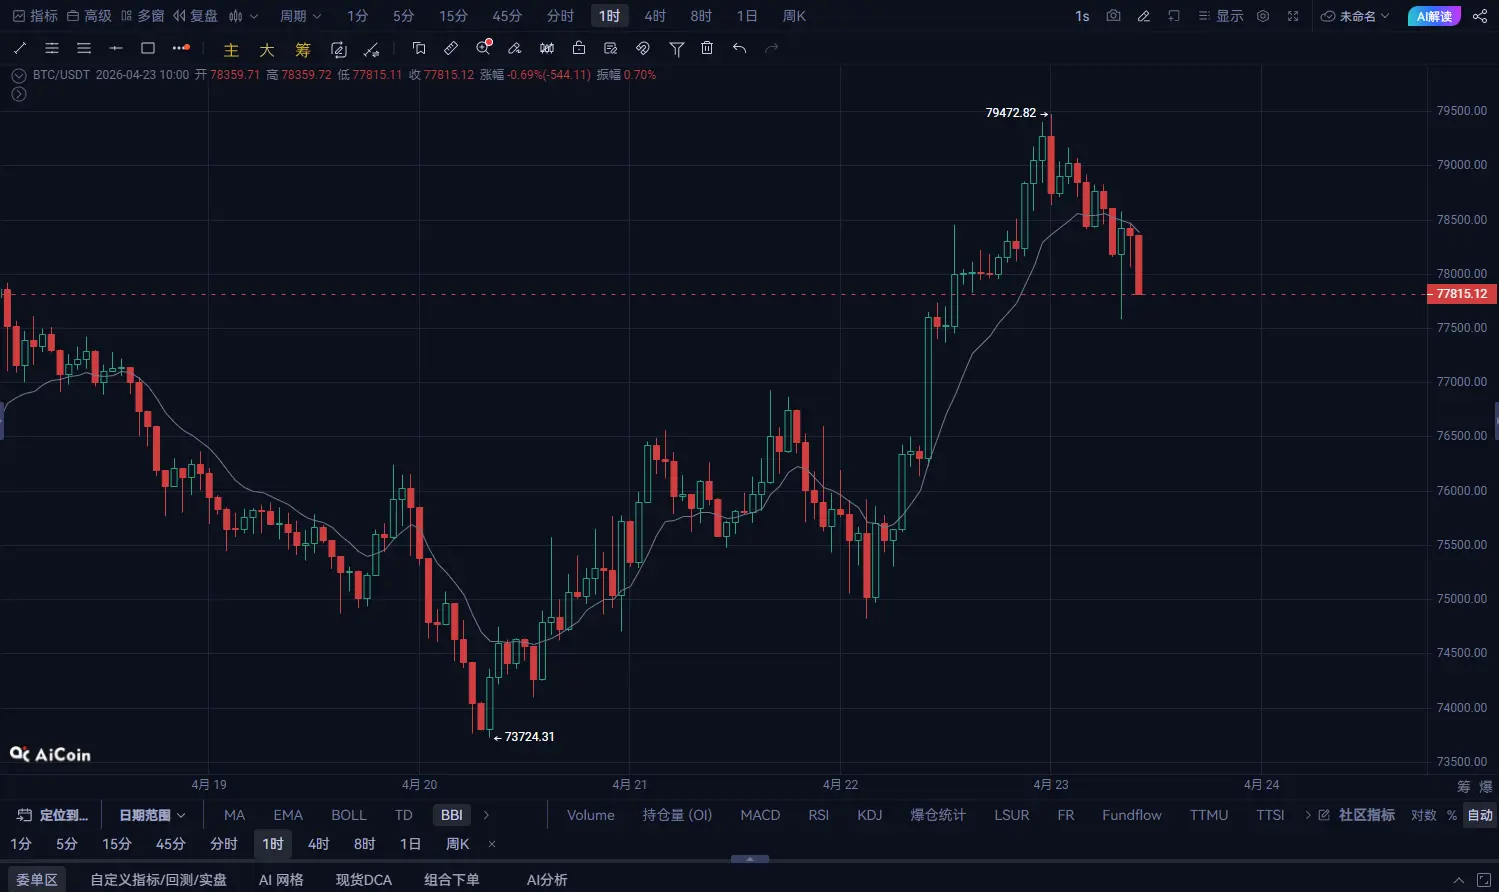1499x892 pixels.
Task: Show more main indicators after BBI
Action: [486, 815]
